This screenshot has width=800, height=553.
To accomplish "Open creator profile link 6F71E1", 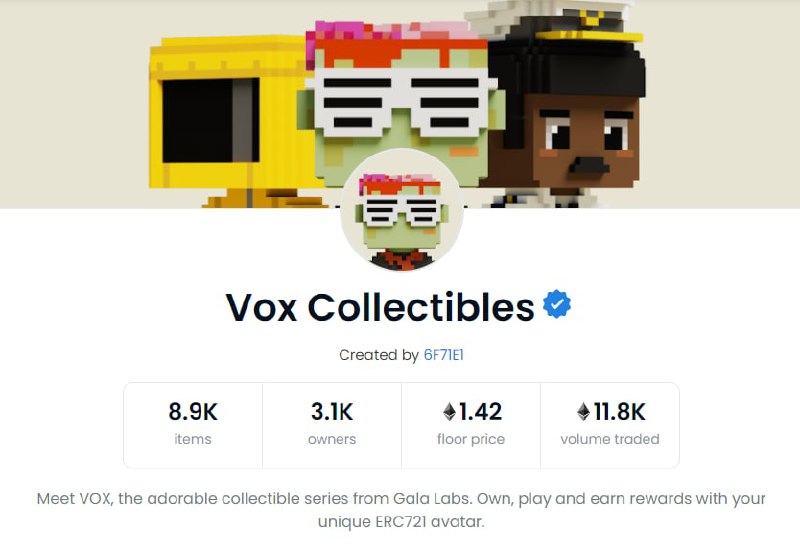I will point(443,355).
